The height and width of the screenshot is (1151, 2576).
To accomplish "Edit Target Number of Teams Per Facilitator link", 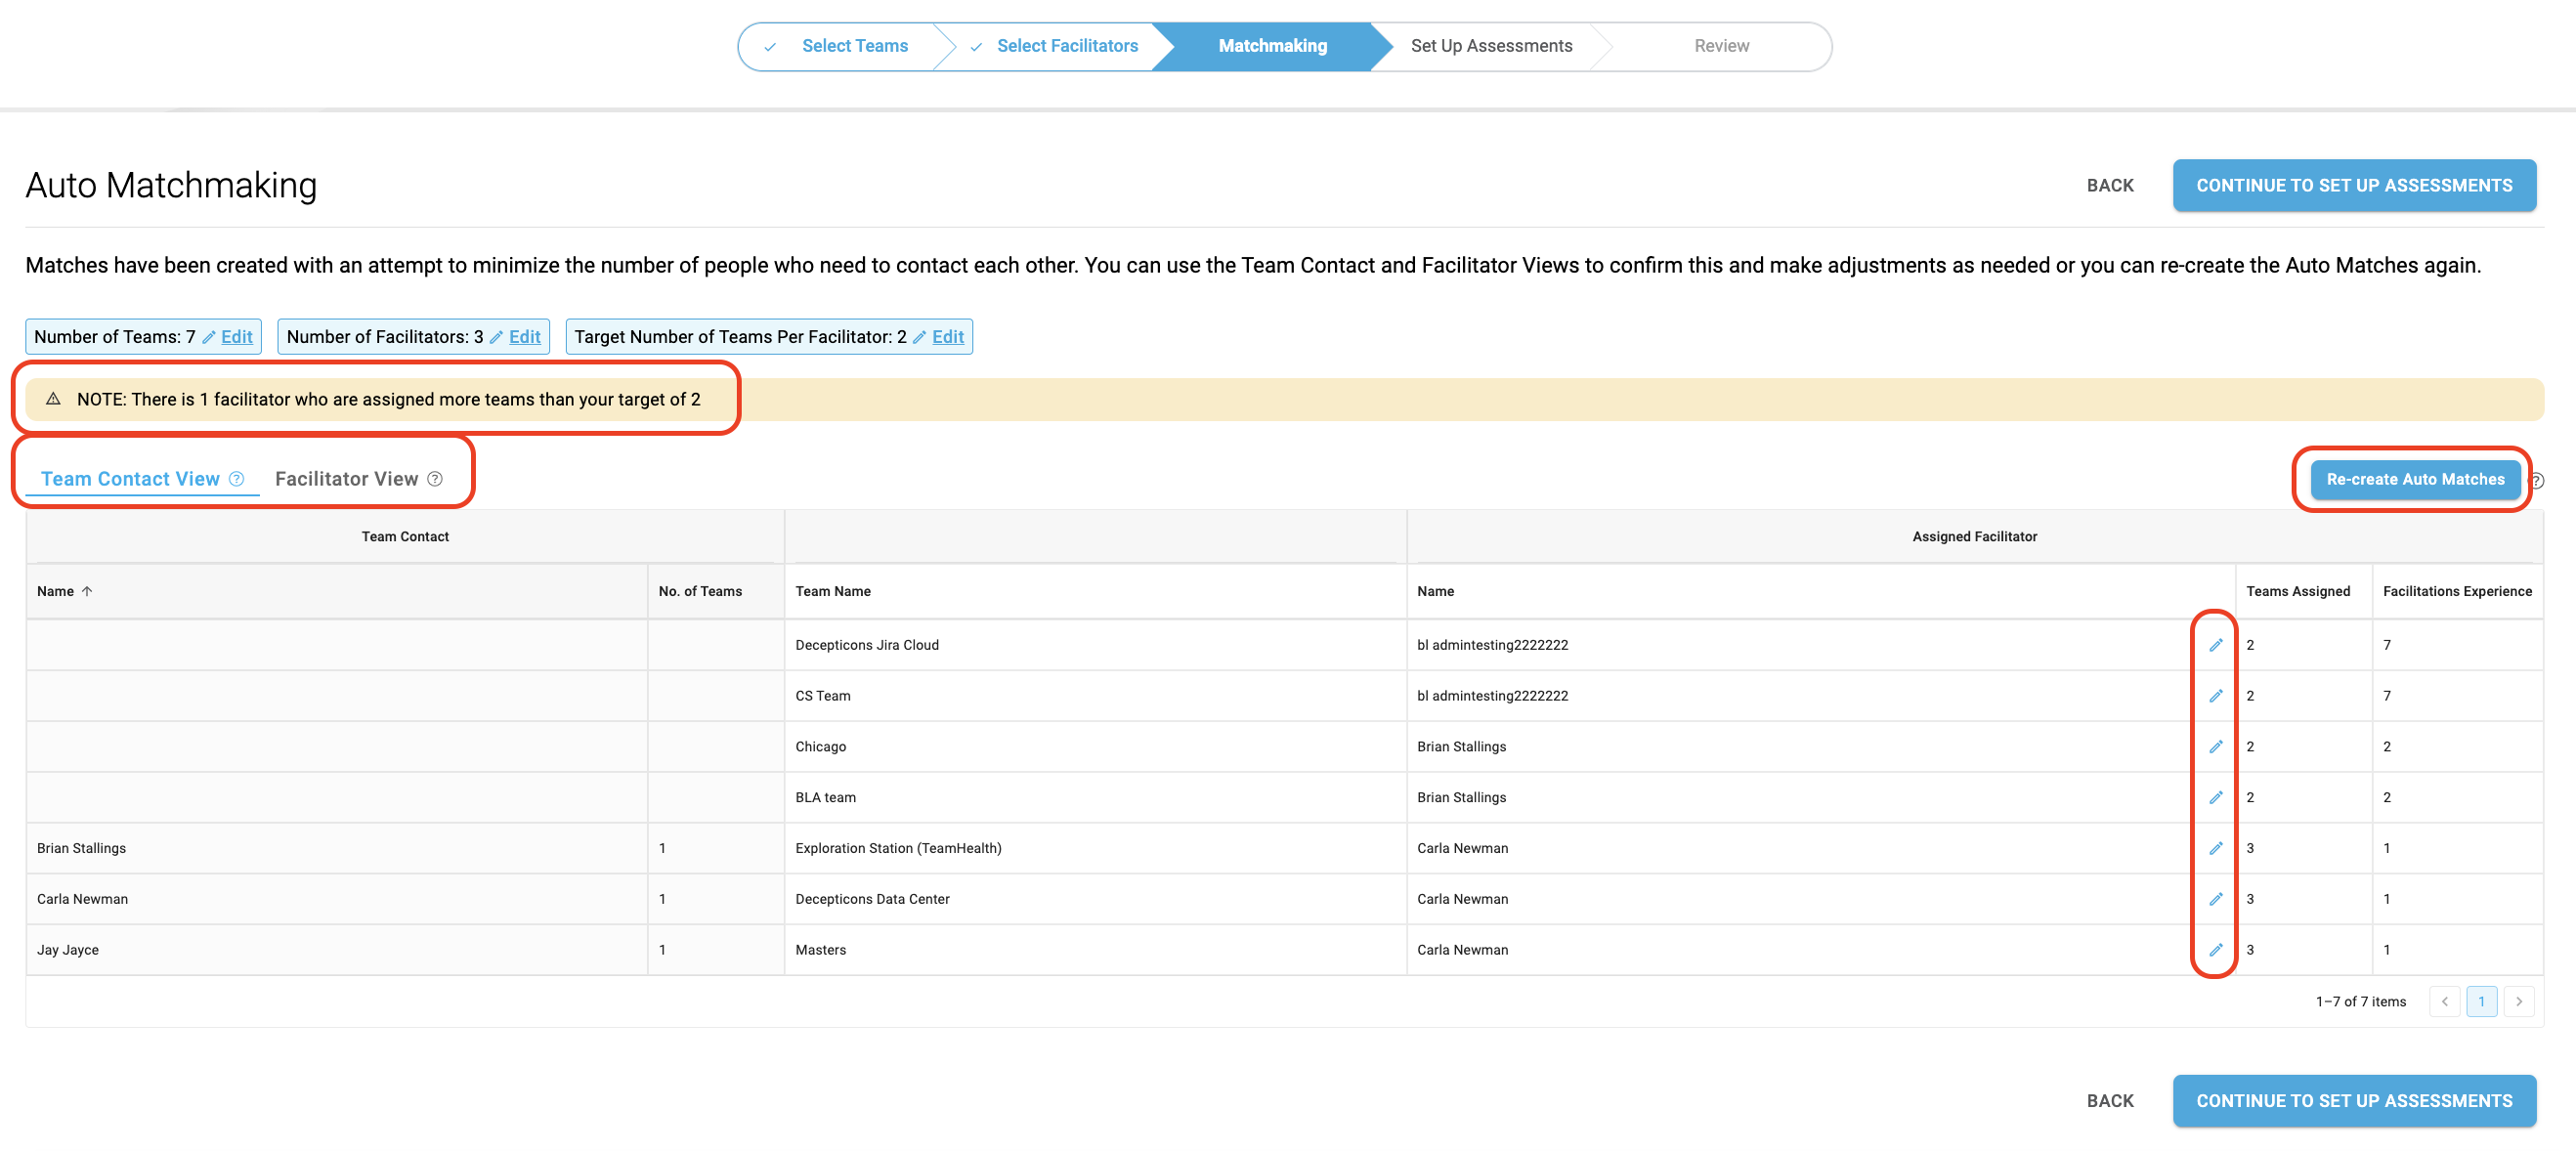I will (948, 337).
